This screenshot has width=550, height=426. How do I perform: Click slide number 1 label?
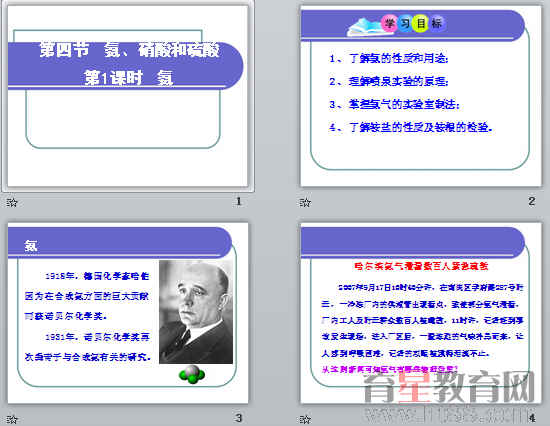click(239, 201)
